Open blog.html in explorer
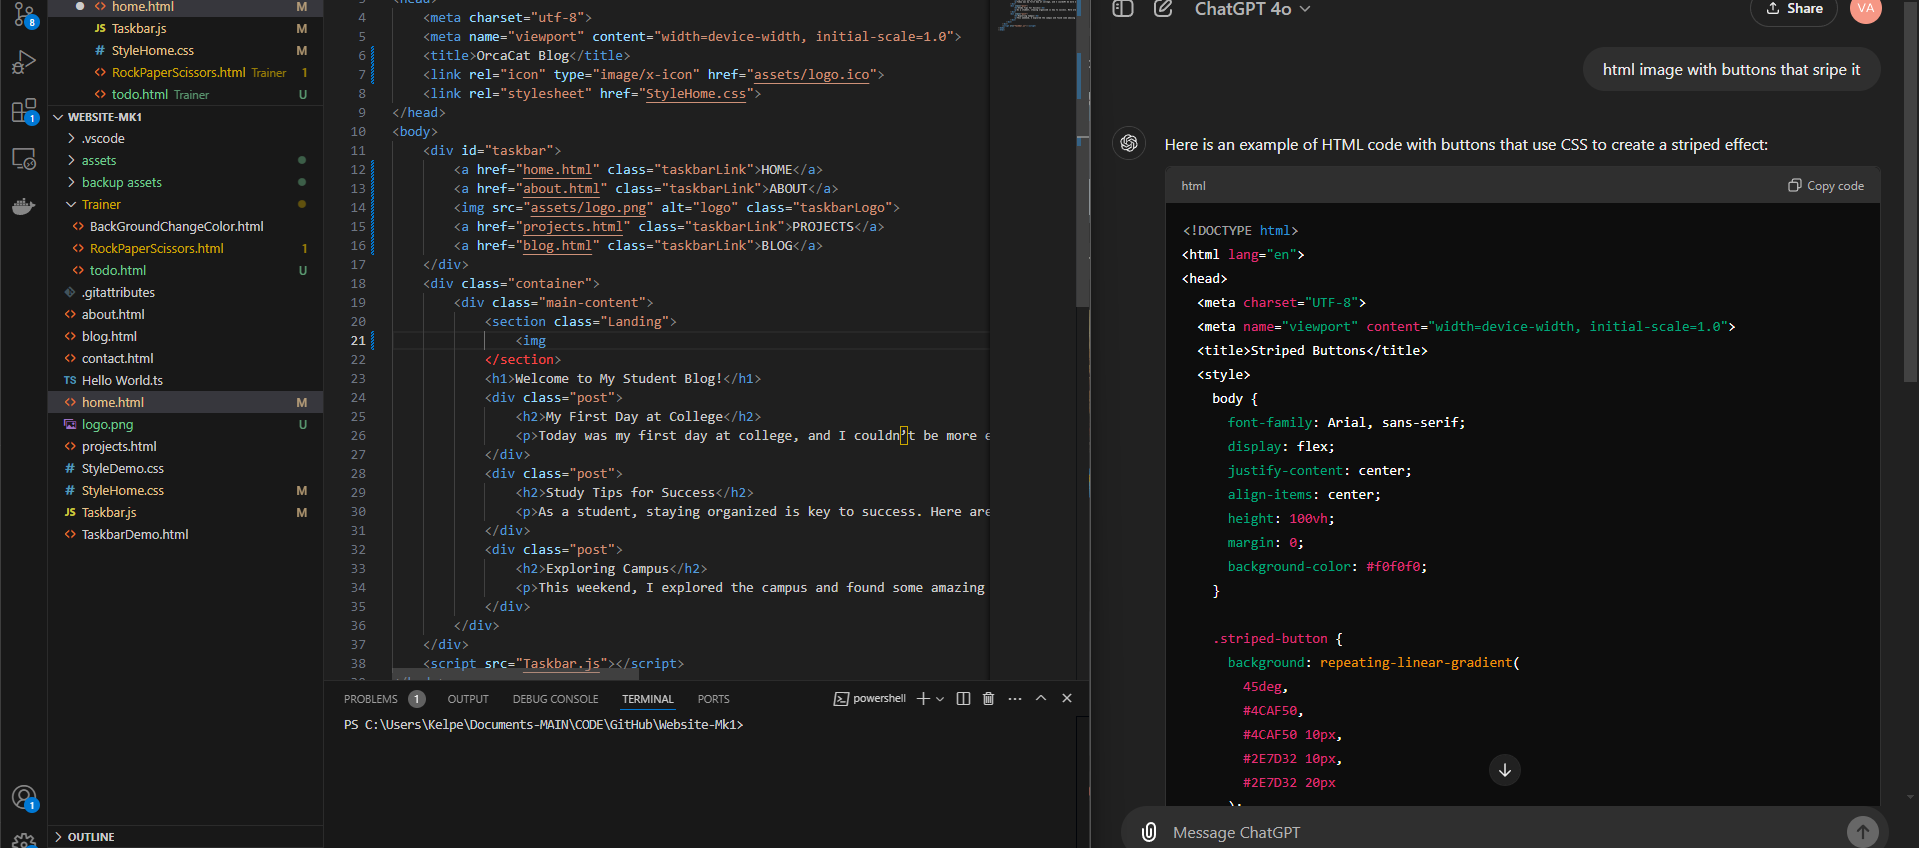The width and height of the screenshot is (1919, 848). pos(186,337)
